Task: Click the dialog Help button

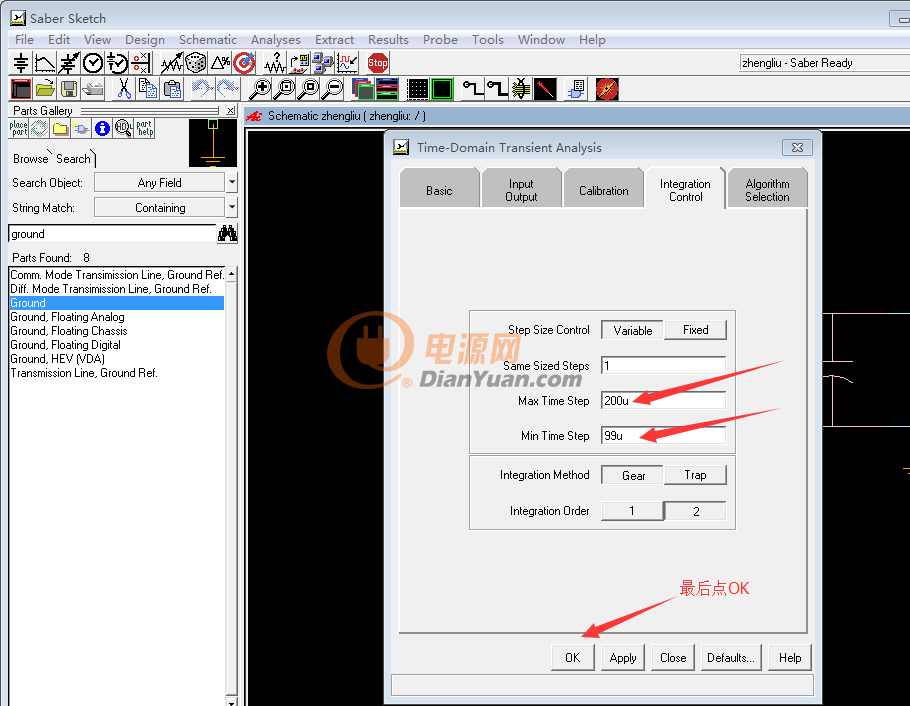Action: pyautogui.click(x=790, y=658)
